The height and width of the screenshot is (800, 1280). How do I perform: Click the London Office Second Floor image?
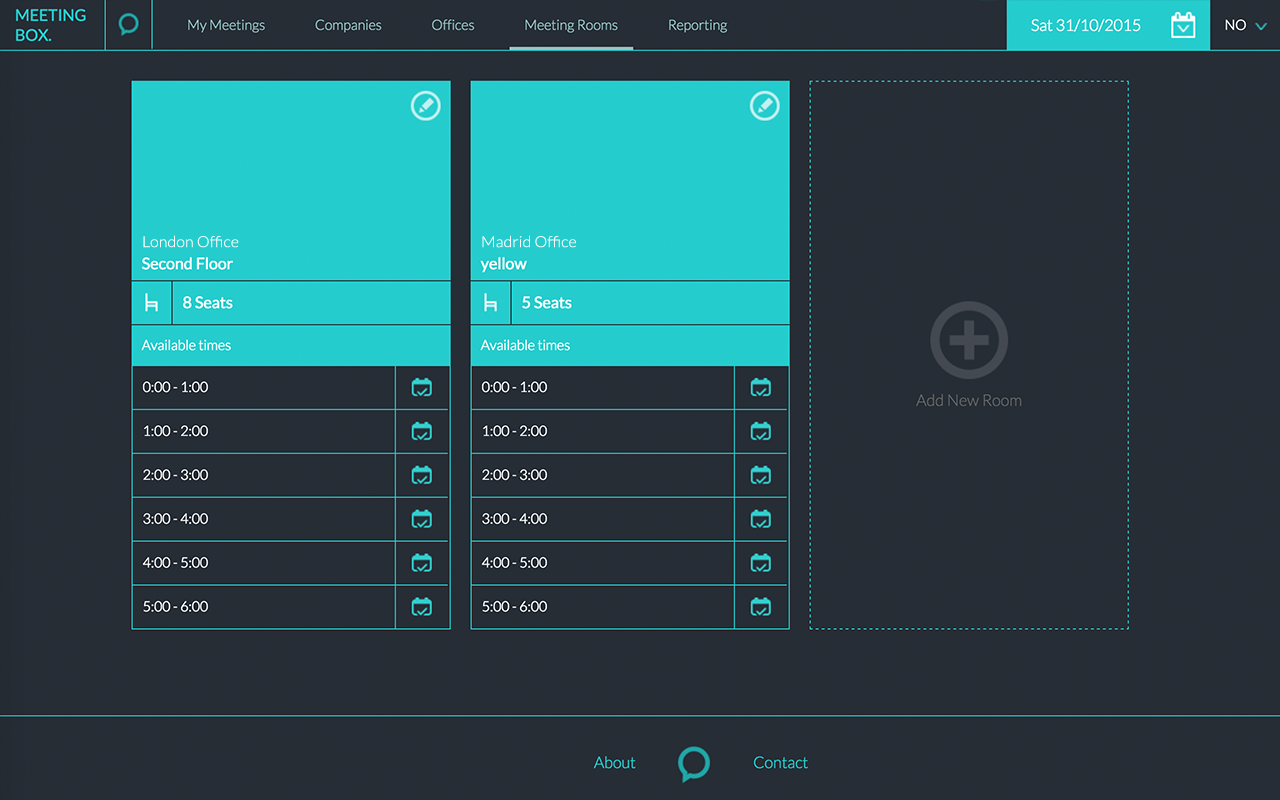click(x=291, y=181)
